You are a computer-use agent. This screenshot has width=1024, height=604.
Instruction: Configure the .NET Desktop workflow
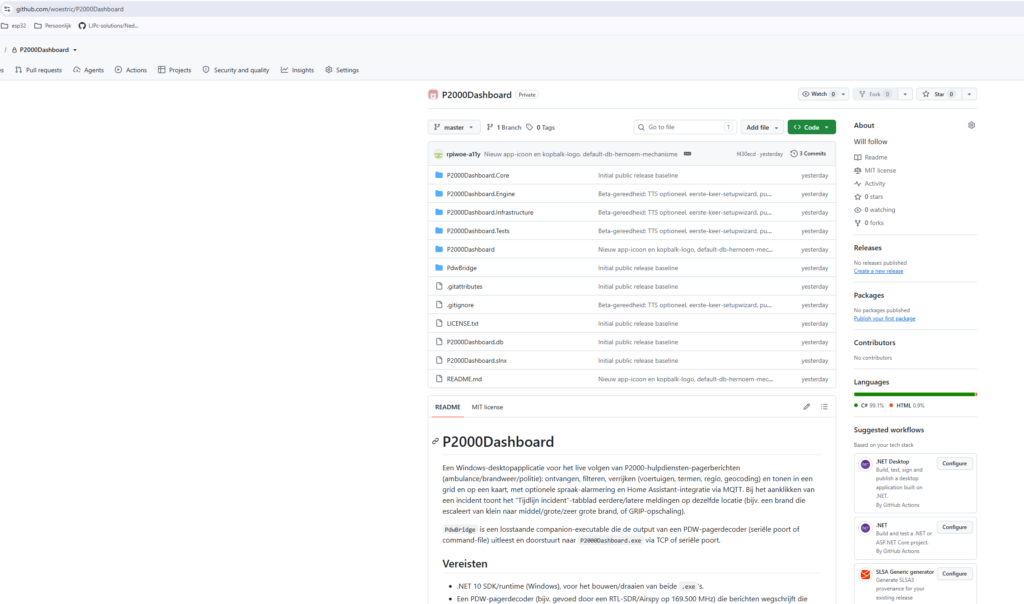[954, 464]
